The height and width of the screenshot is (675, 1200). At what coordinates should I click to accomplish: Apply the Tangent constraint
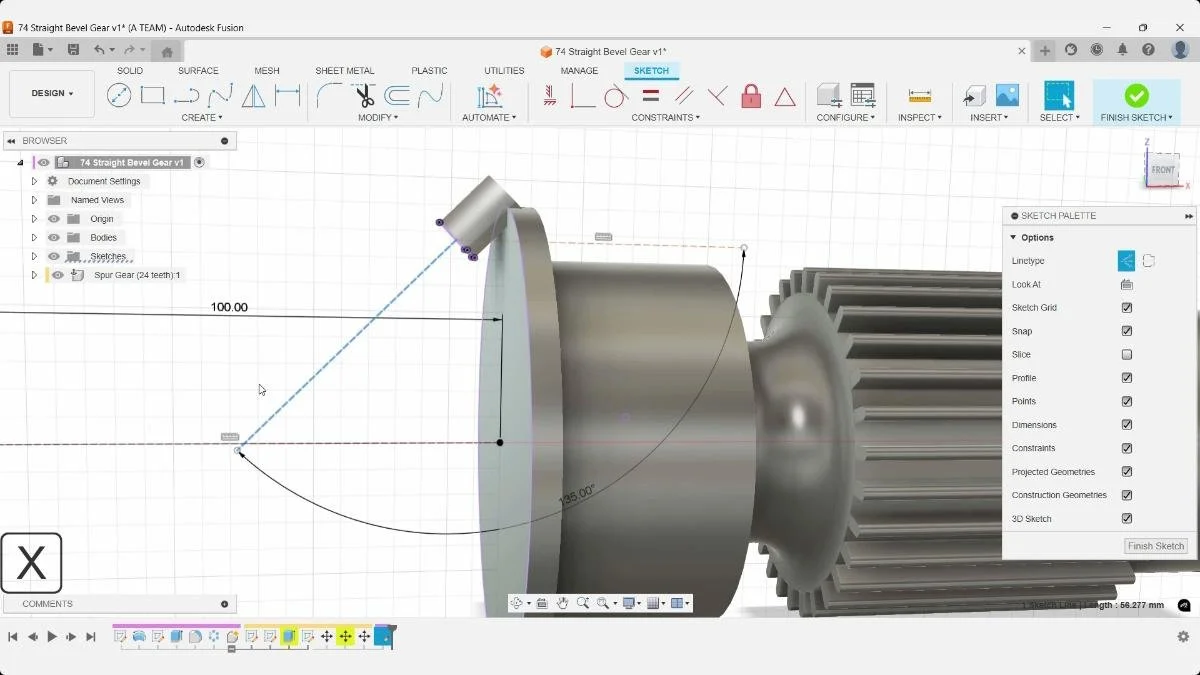(616, 96)
